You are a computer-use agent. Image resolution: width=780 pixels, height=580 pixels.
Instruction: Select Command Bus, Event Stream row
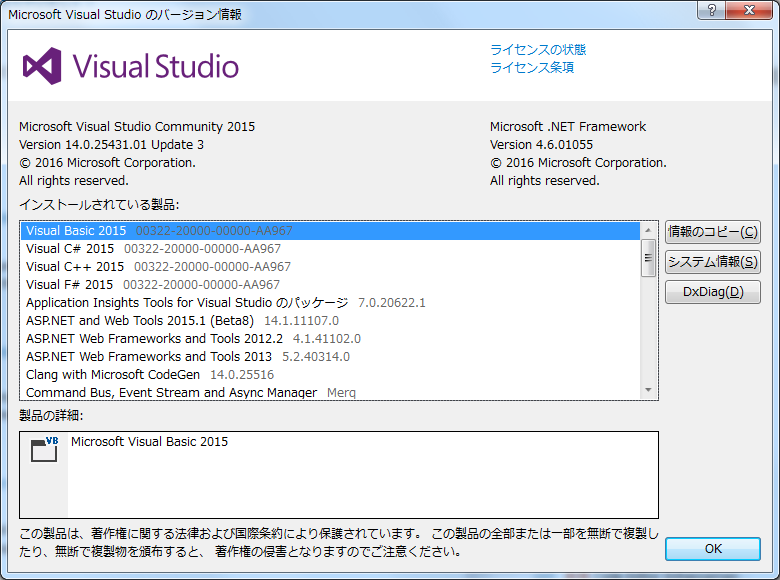click(330, 392)
